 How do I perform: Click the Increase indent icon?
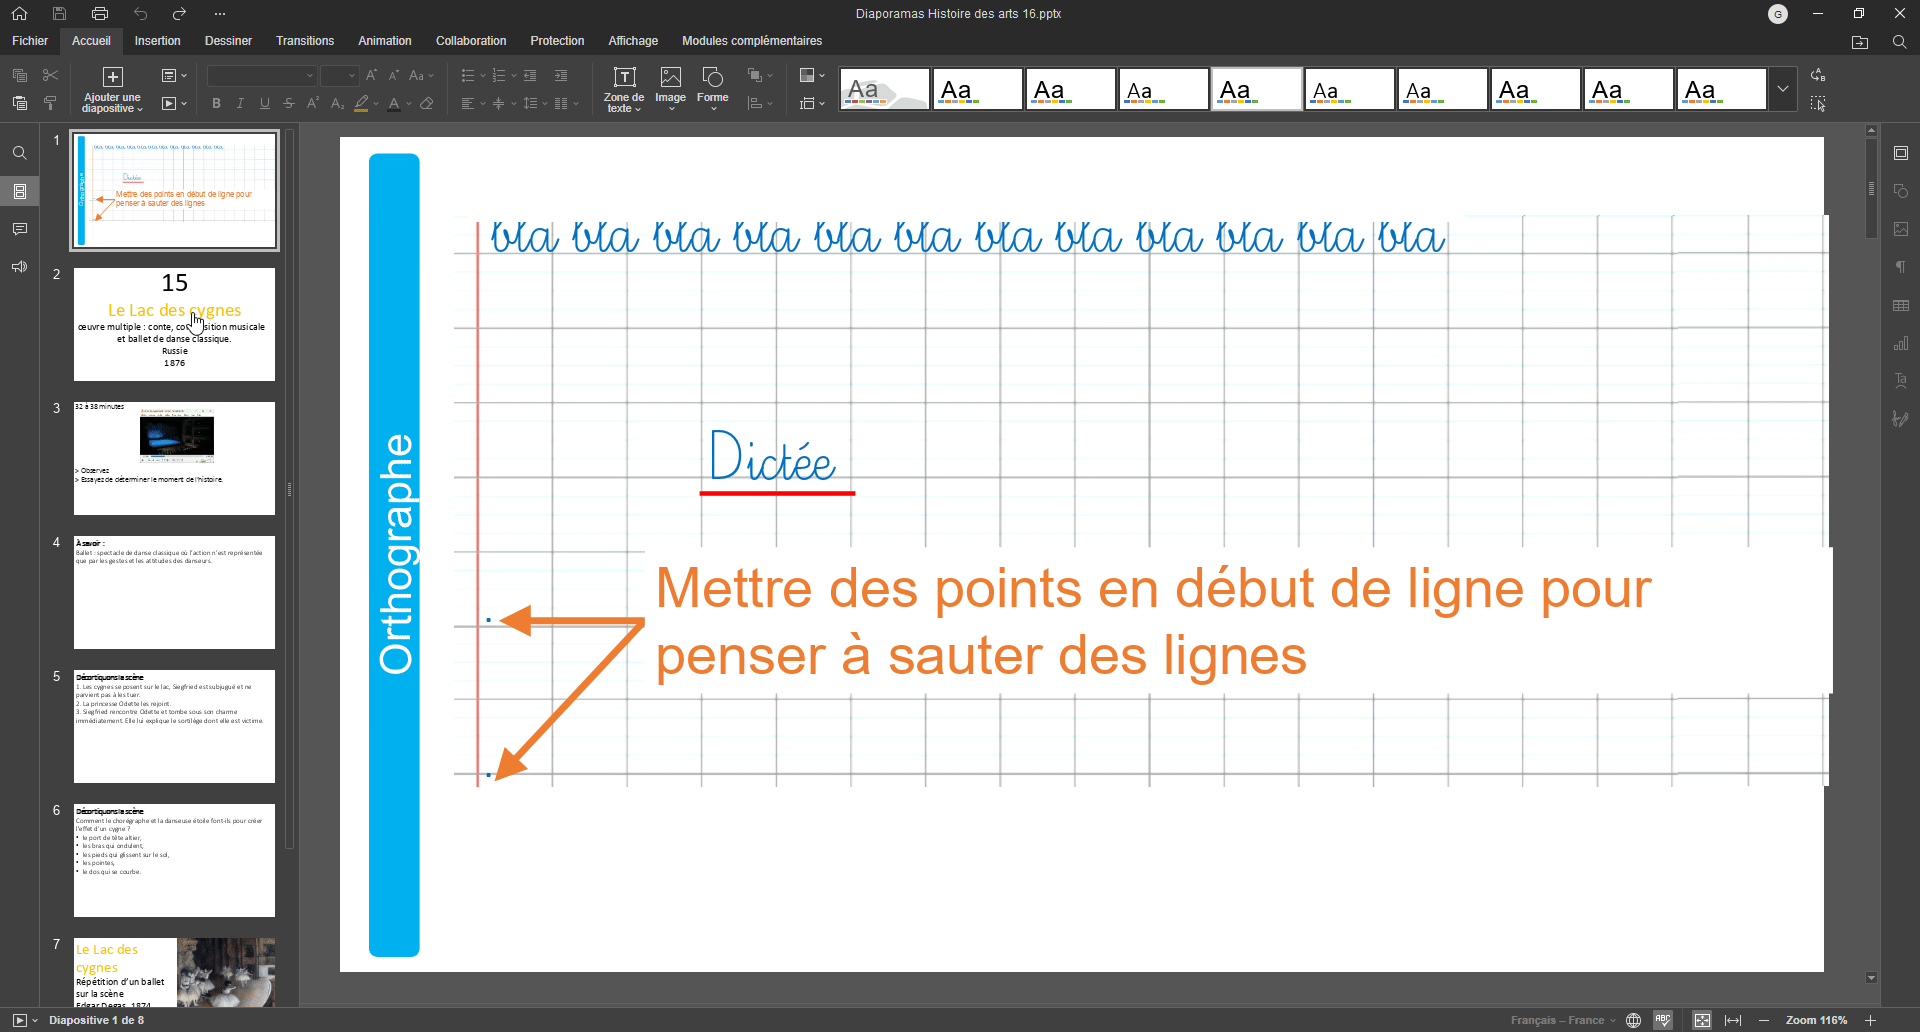(x=561, y=75)
